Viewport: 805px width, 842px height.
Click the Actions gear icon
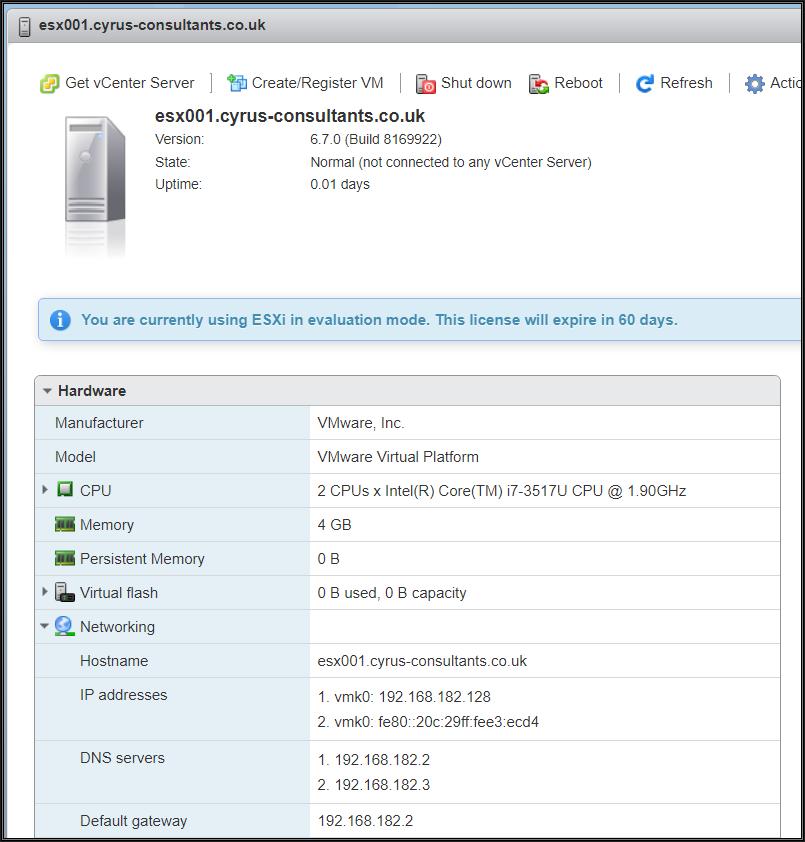[755, 84]
